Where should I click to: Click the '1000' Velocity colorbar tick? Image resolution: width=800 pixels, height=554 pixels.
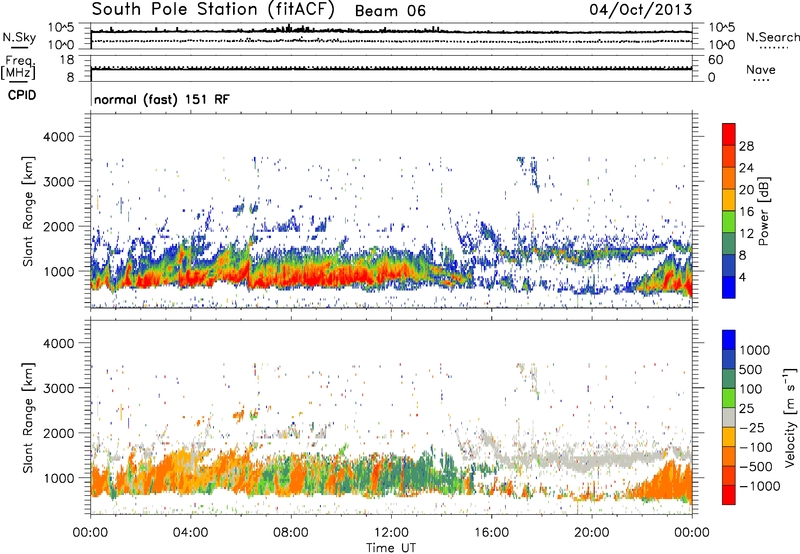pyautogui.click(x=755, y=350)
